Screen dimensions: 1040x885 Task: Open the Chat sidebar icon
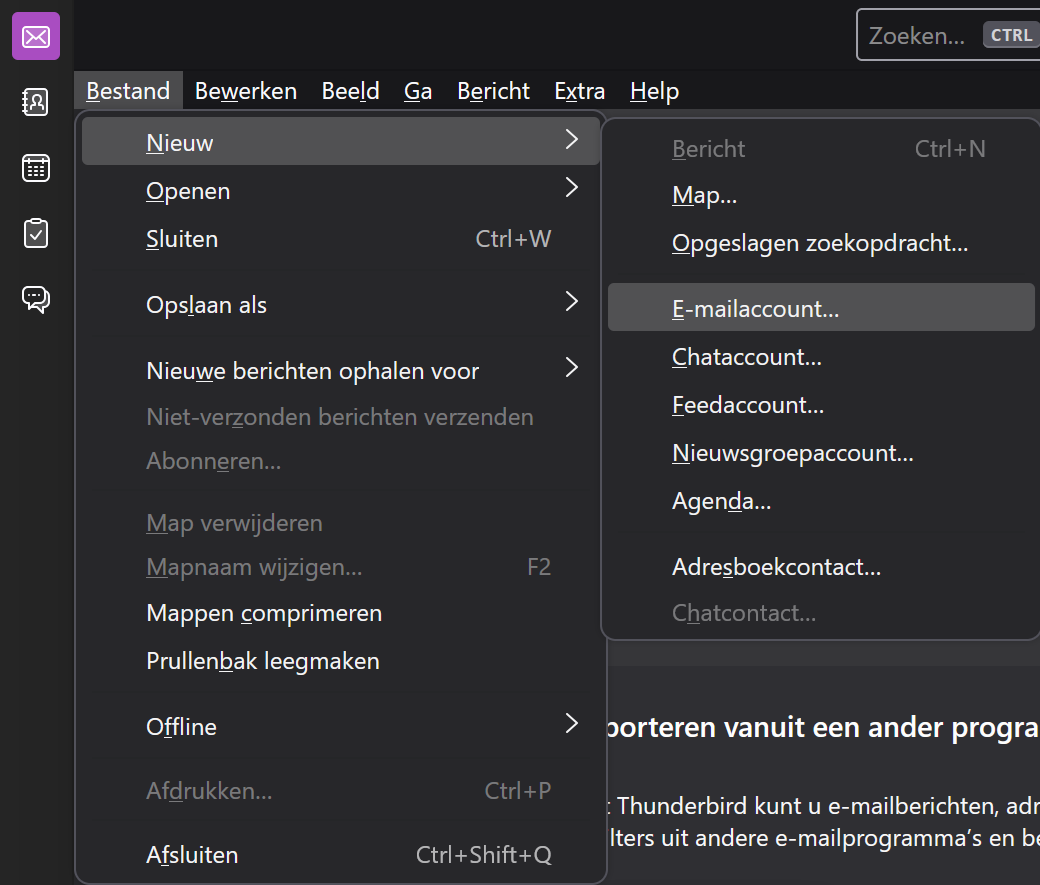pyautogui.click(x=36, y=299)
